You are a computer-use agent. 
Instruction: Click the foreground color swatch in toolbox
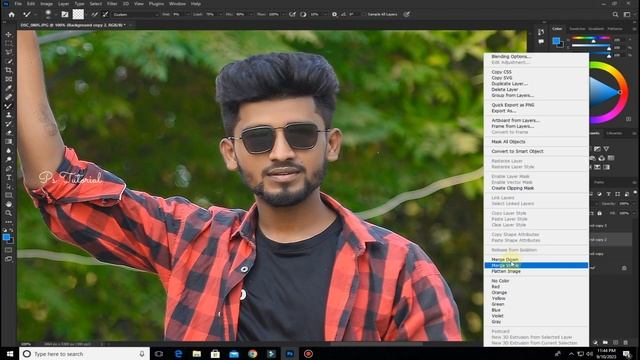coord(6,237)
